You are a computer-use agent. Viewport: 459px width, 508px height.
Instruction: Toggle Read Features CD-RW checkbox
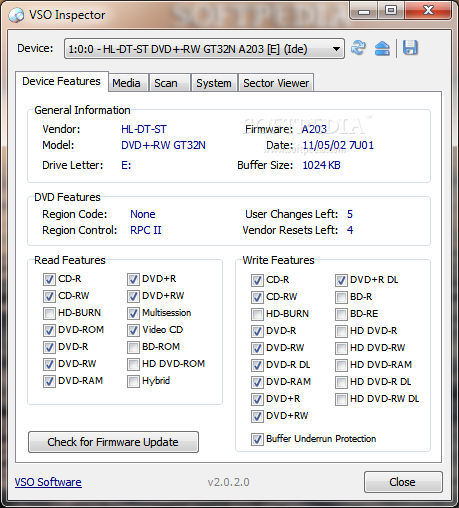[49, 296]
